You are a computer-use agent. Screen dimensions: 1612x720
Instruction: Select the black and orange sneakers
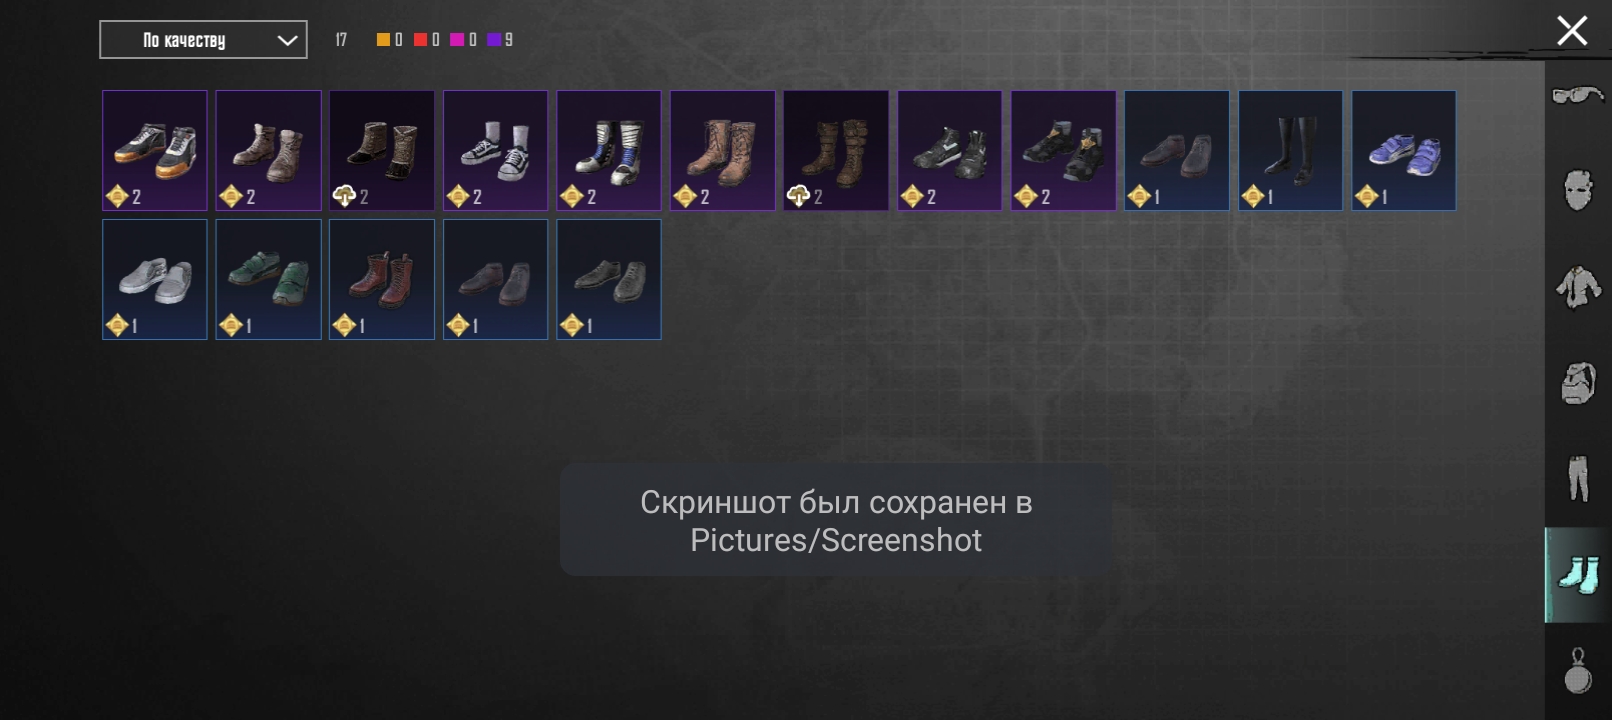pos(155,150)
